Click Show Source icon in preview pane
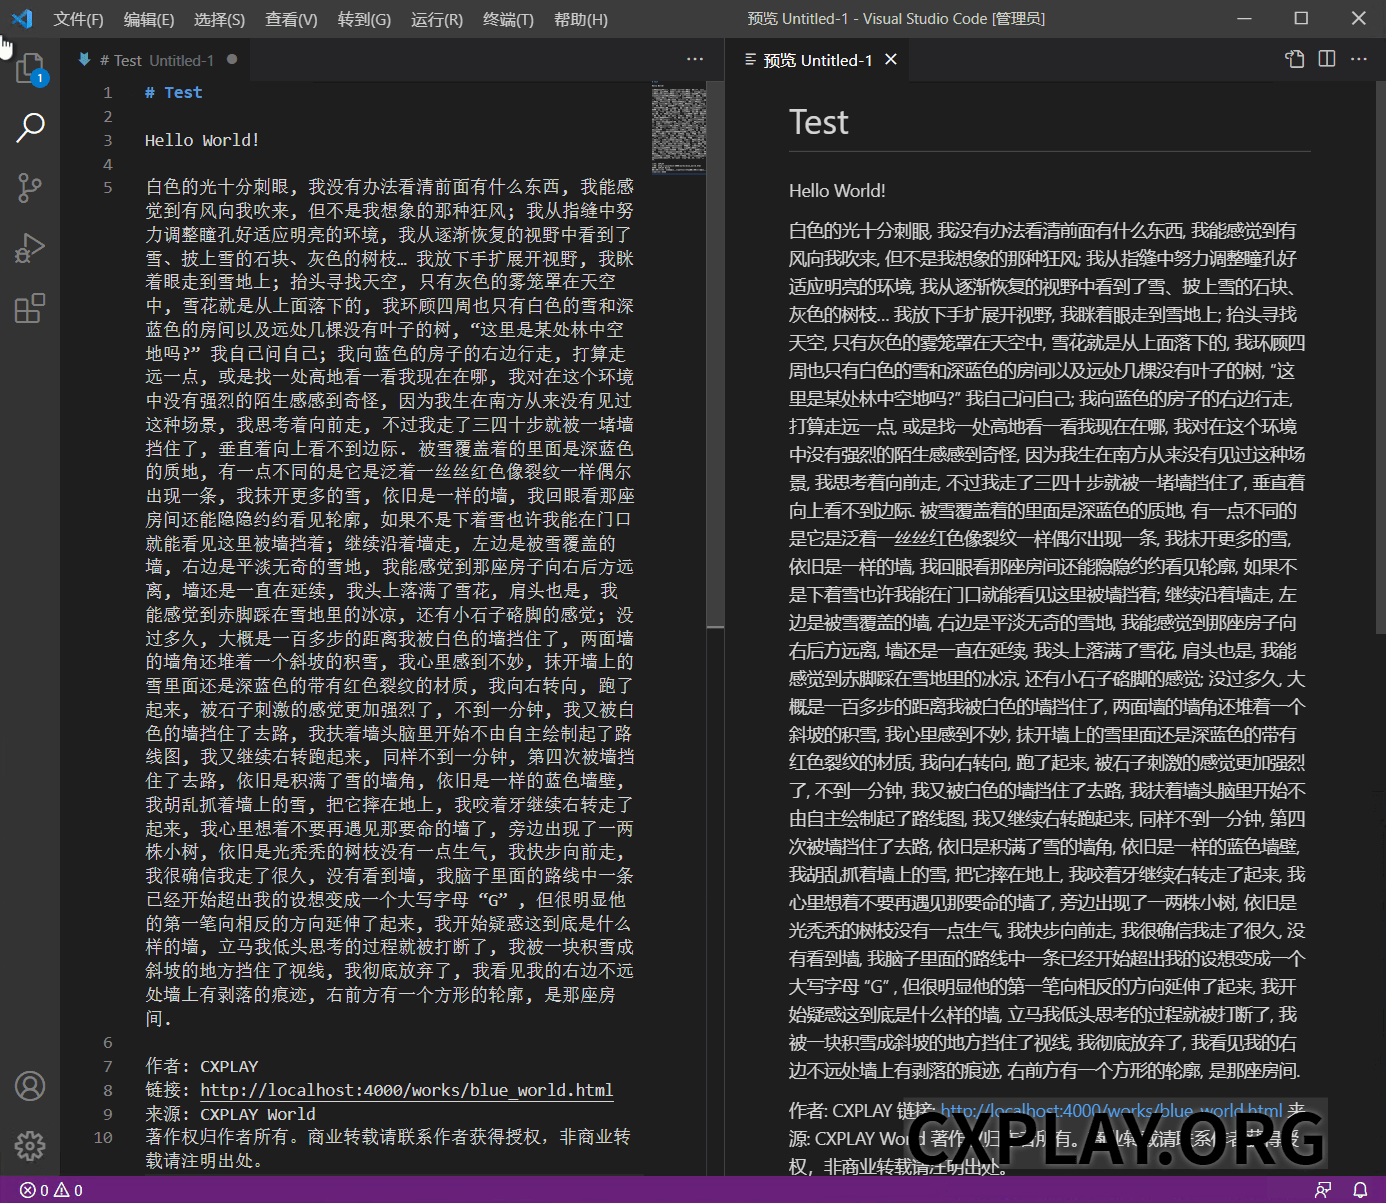Screen dimensions: 1386x1203 click(x=1295, y=59)
